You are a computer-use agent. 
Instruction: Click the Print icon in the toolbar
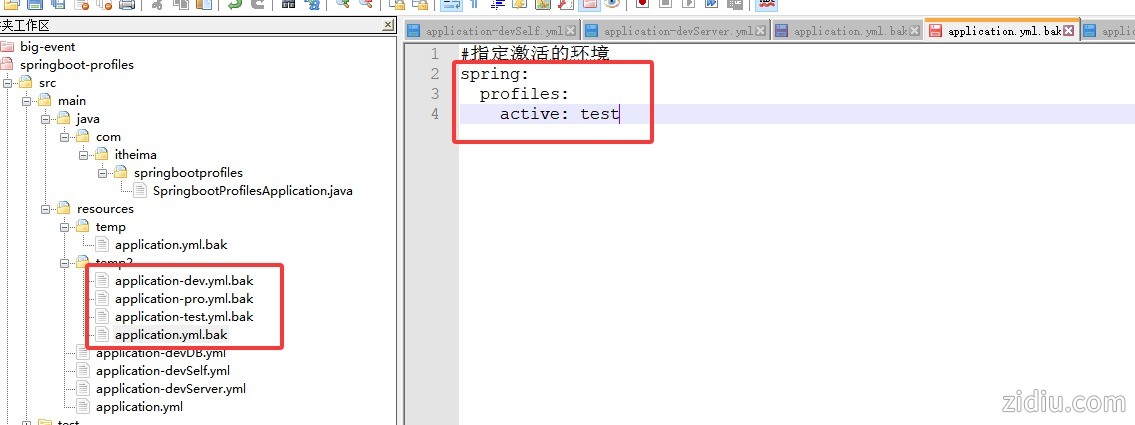pyautogui.click(x=127, y=5)
